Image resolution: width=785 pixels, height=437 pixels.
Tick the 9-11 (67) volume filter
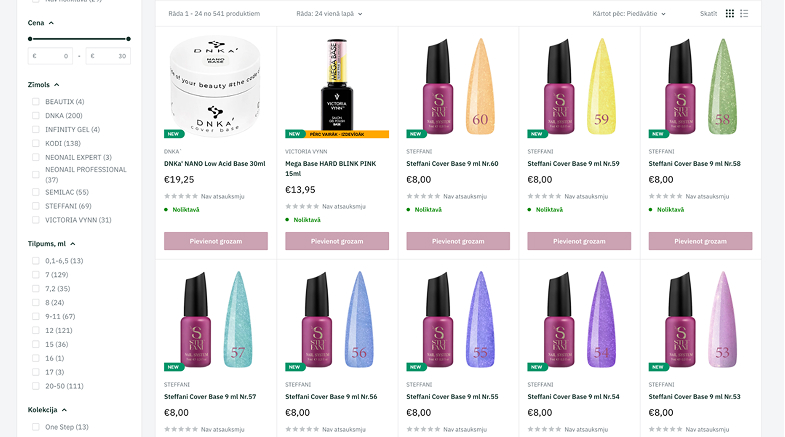[x=36, y=316]
